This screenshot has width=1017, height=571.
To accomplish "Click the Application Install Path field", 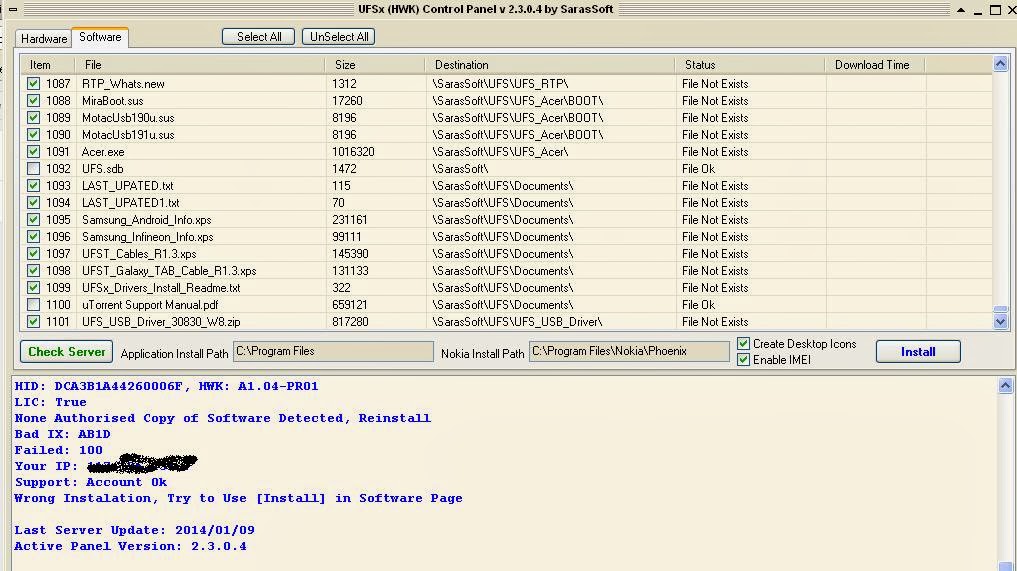I will [x=333, y=352].
